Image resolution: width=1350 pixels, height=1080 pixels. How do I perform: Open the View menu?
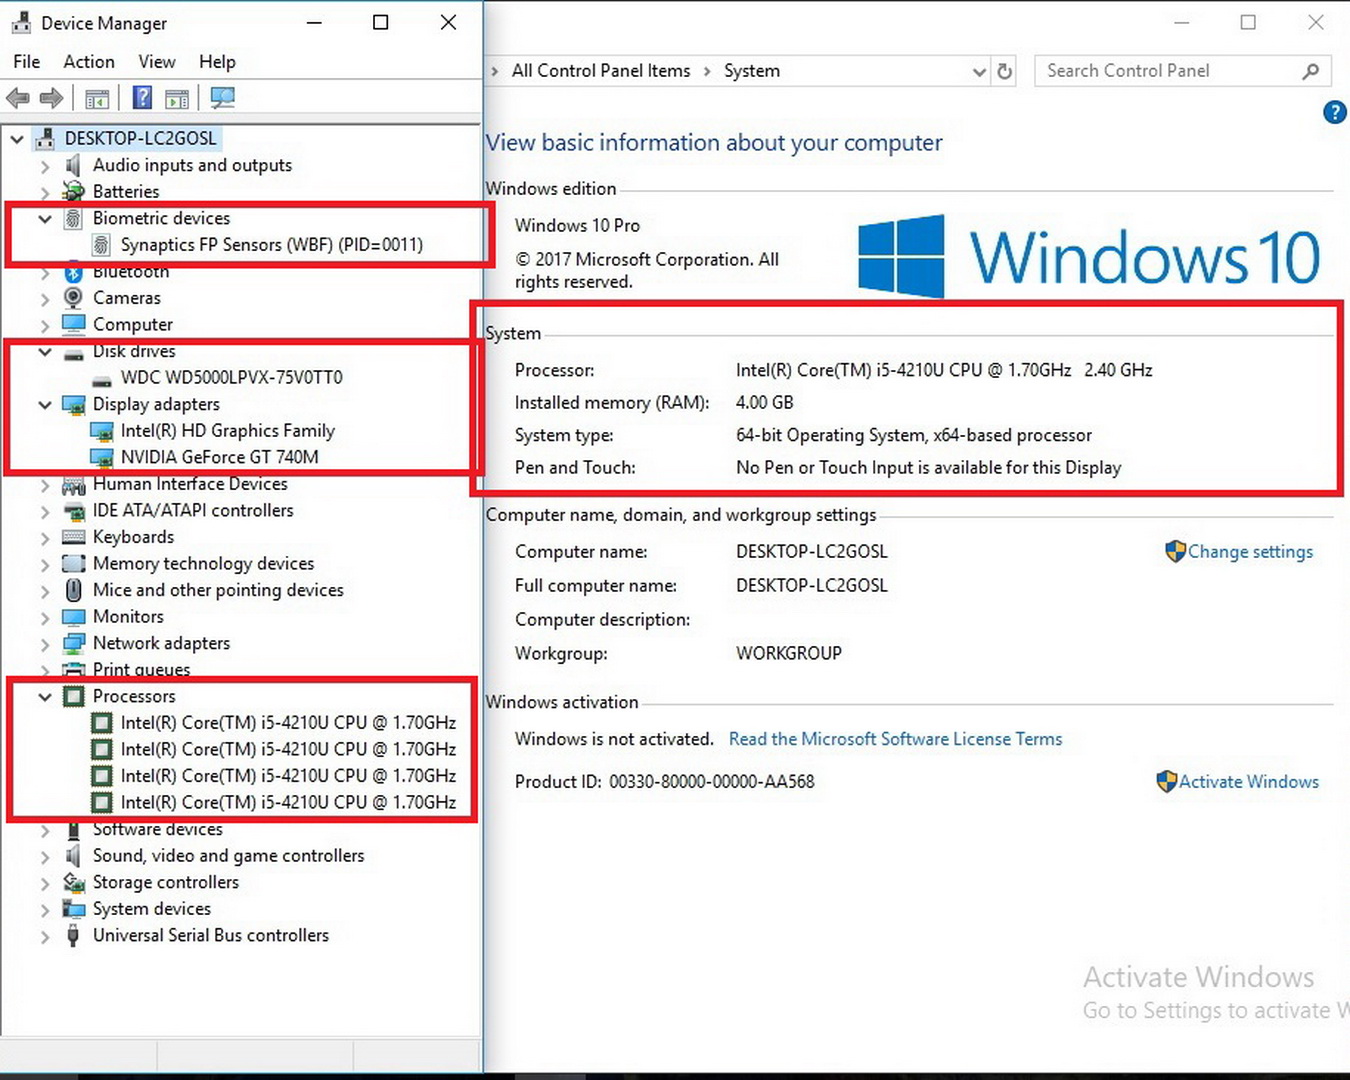tap(157, 62)
